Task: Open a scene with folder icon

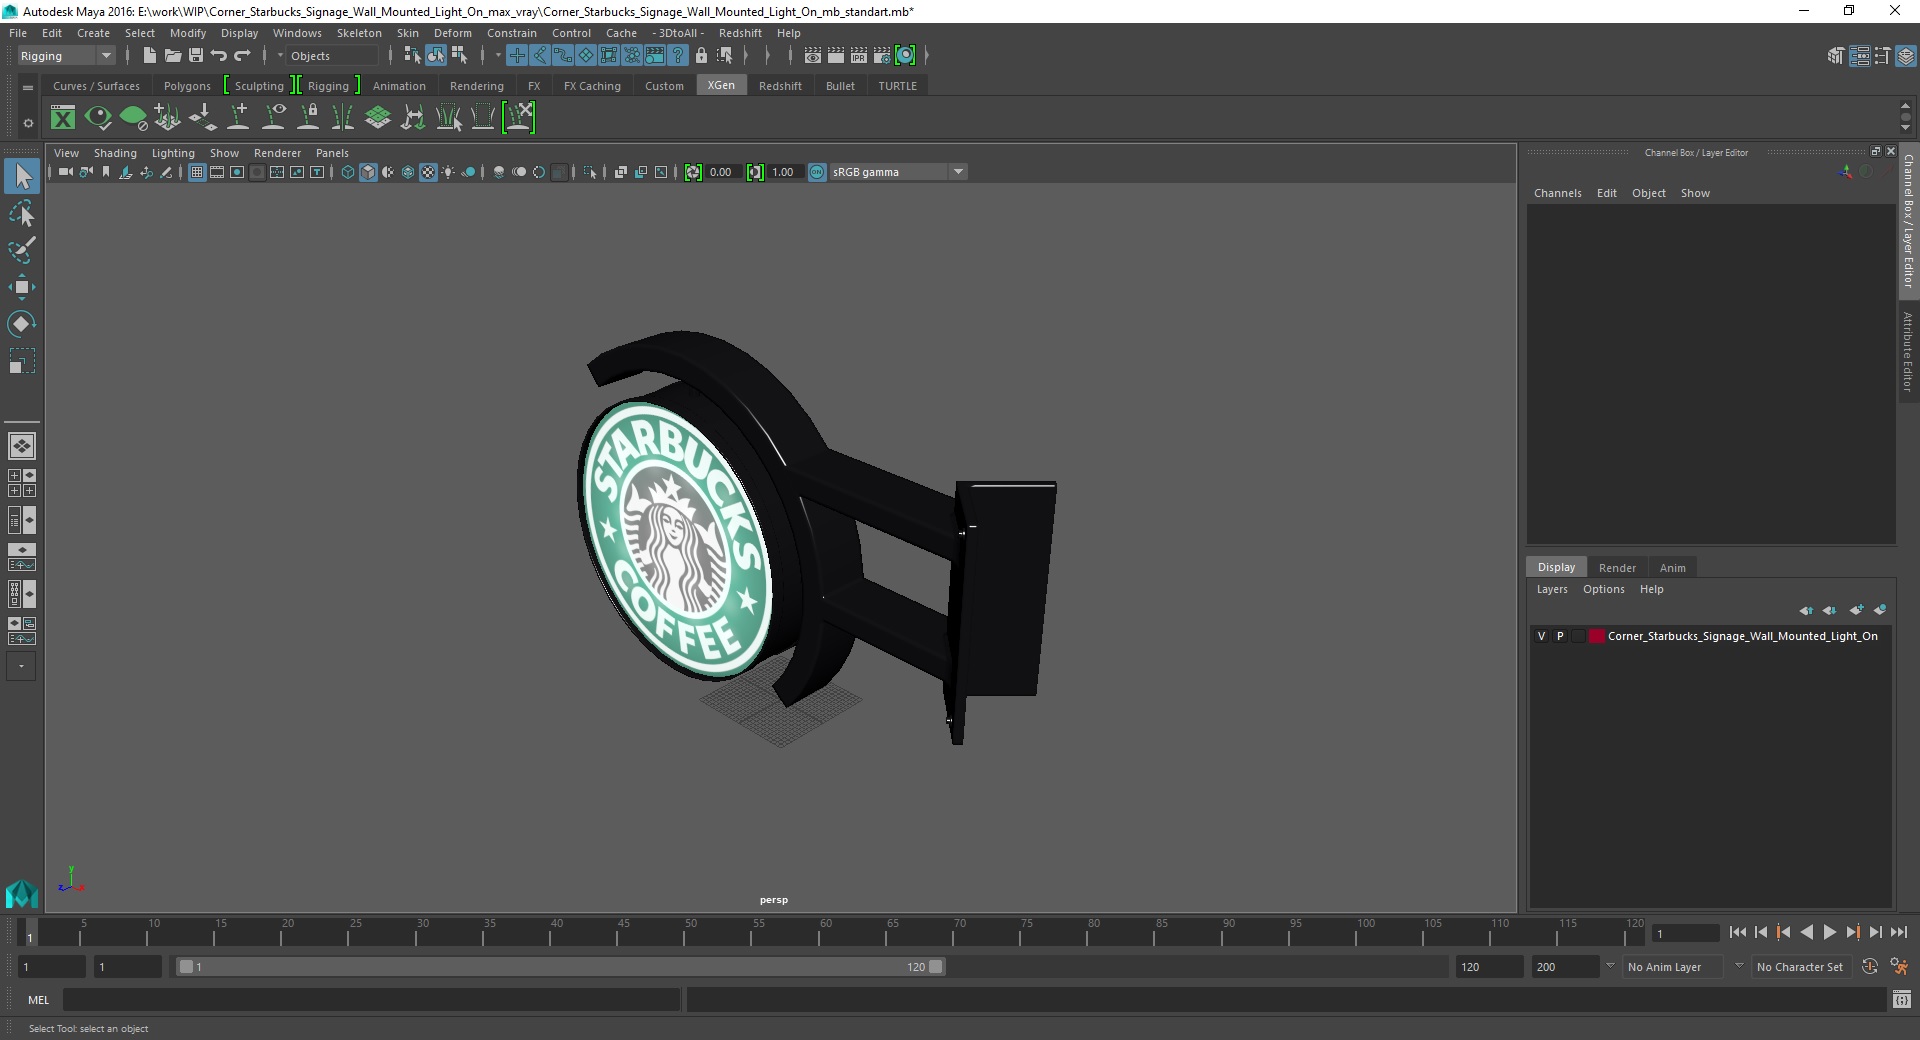Action: (172, 56)
